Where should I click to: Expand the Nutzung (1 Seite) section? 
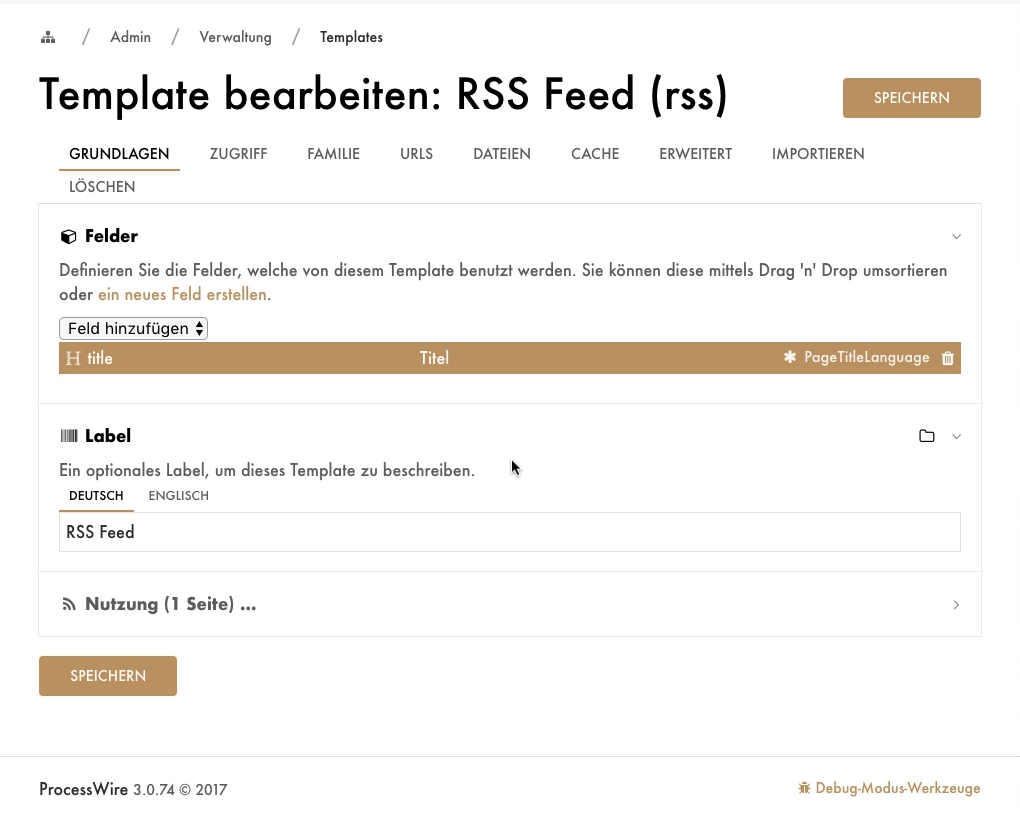[x=956, y=604]
